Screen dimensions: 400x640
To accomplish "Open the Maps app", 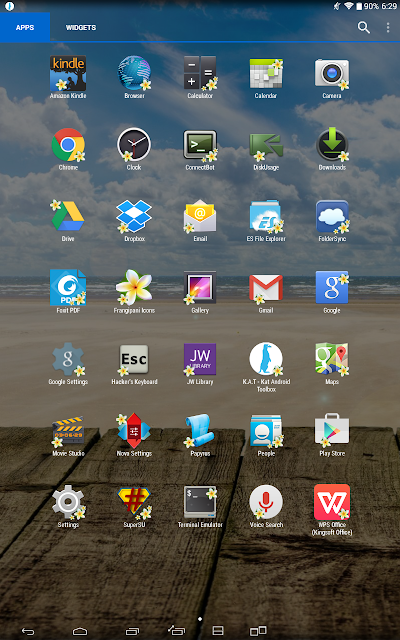I will tap(332, 359).
